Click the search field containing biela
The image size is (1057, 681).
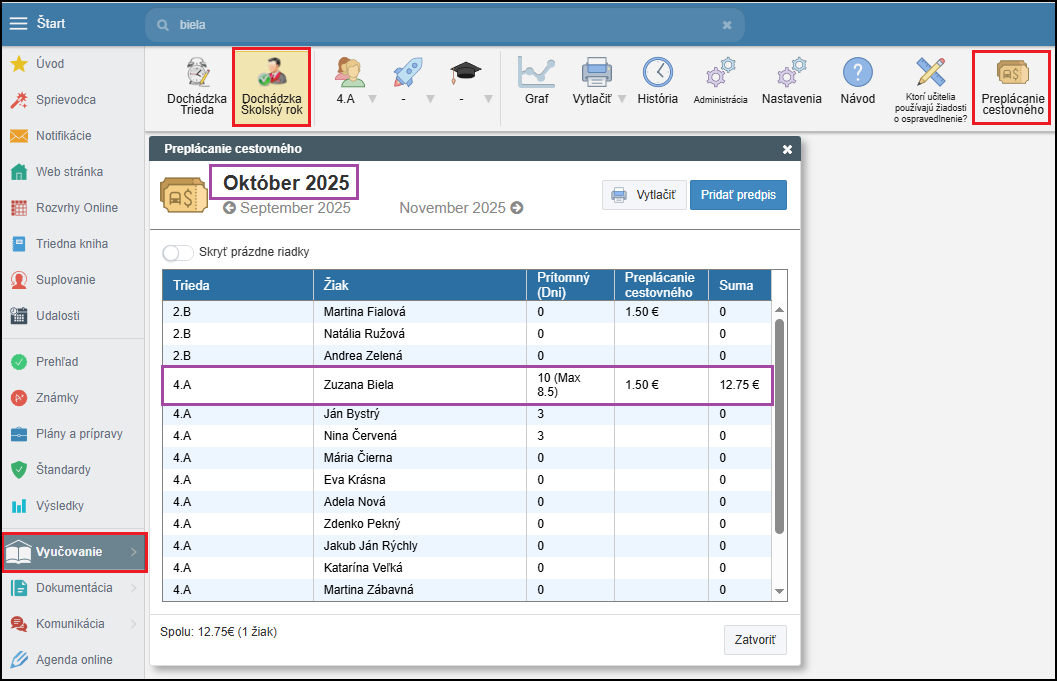coord(440,25)
